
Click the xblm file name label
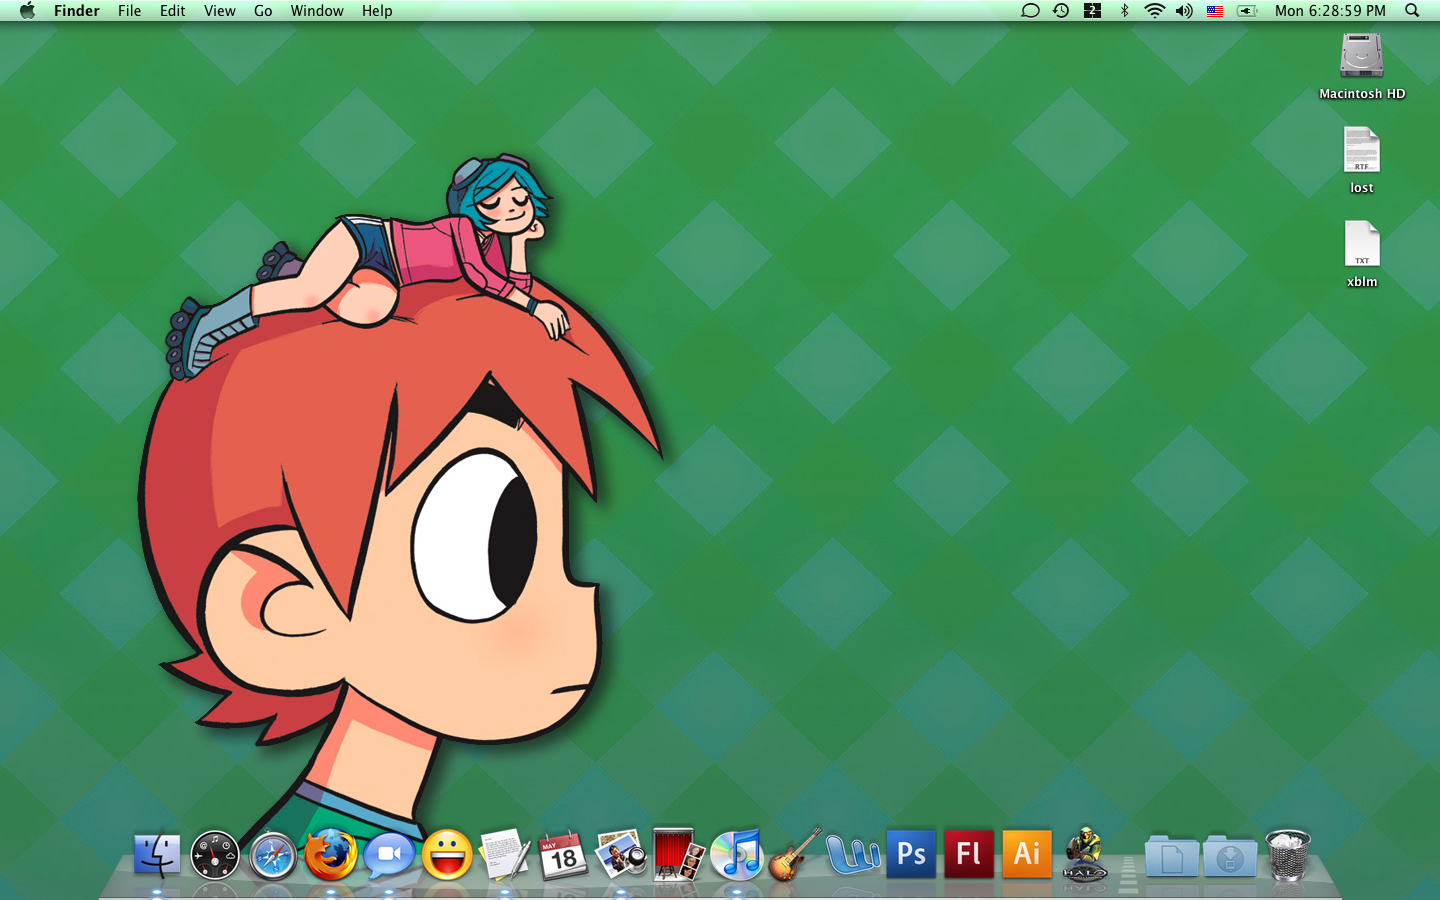(1362, 282)
